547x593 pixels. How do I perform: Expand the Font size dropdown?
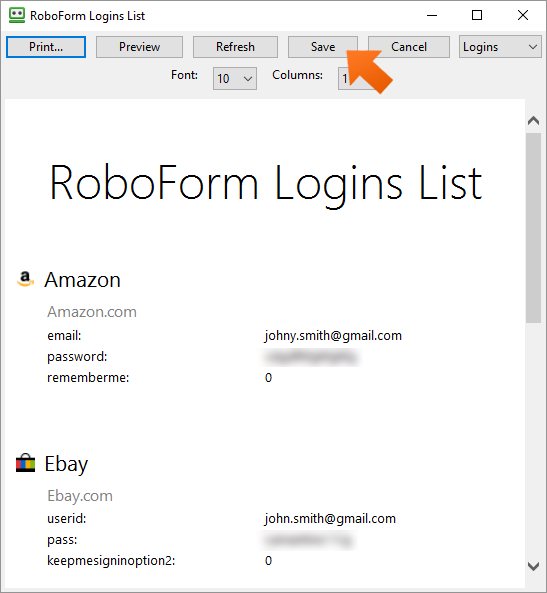pos(235,79)
